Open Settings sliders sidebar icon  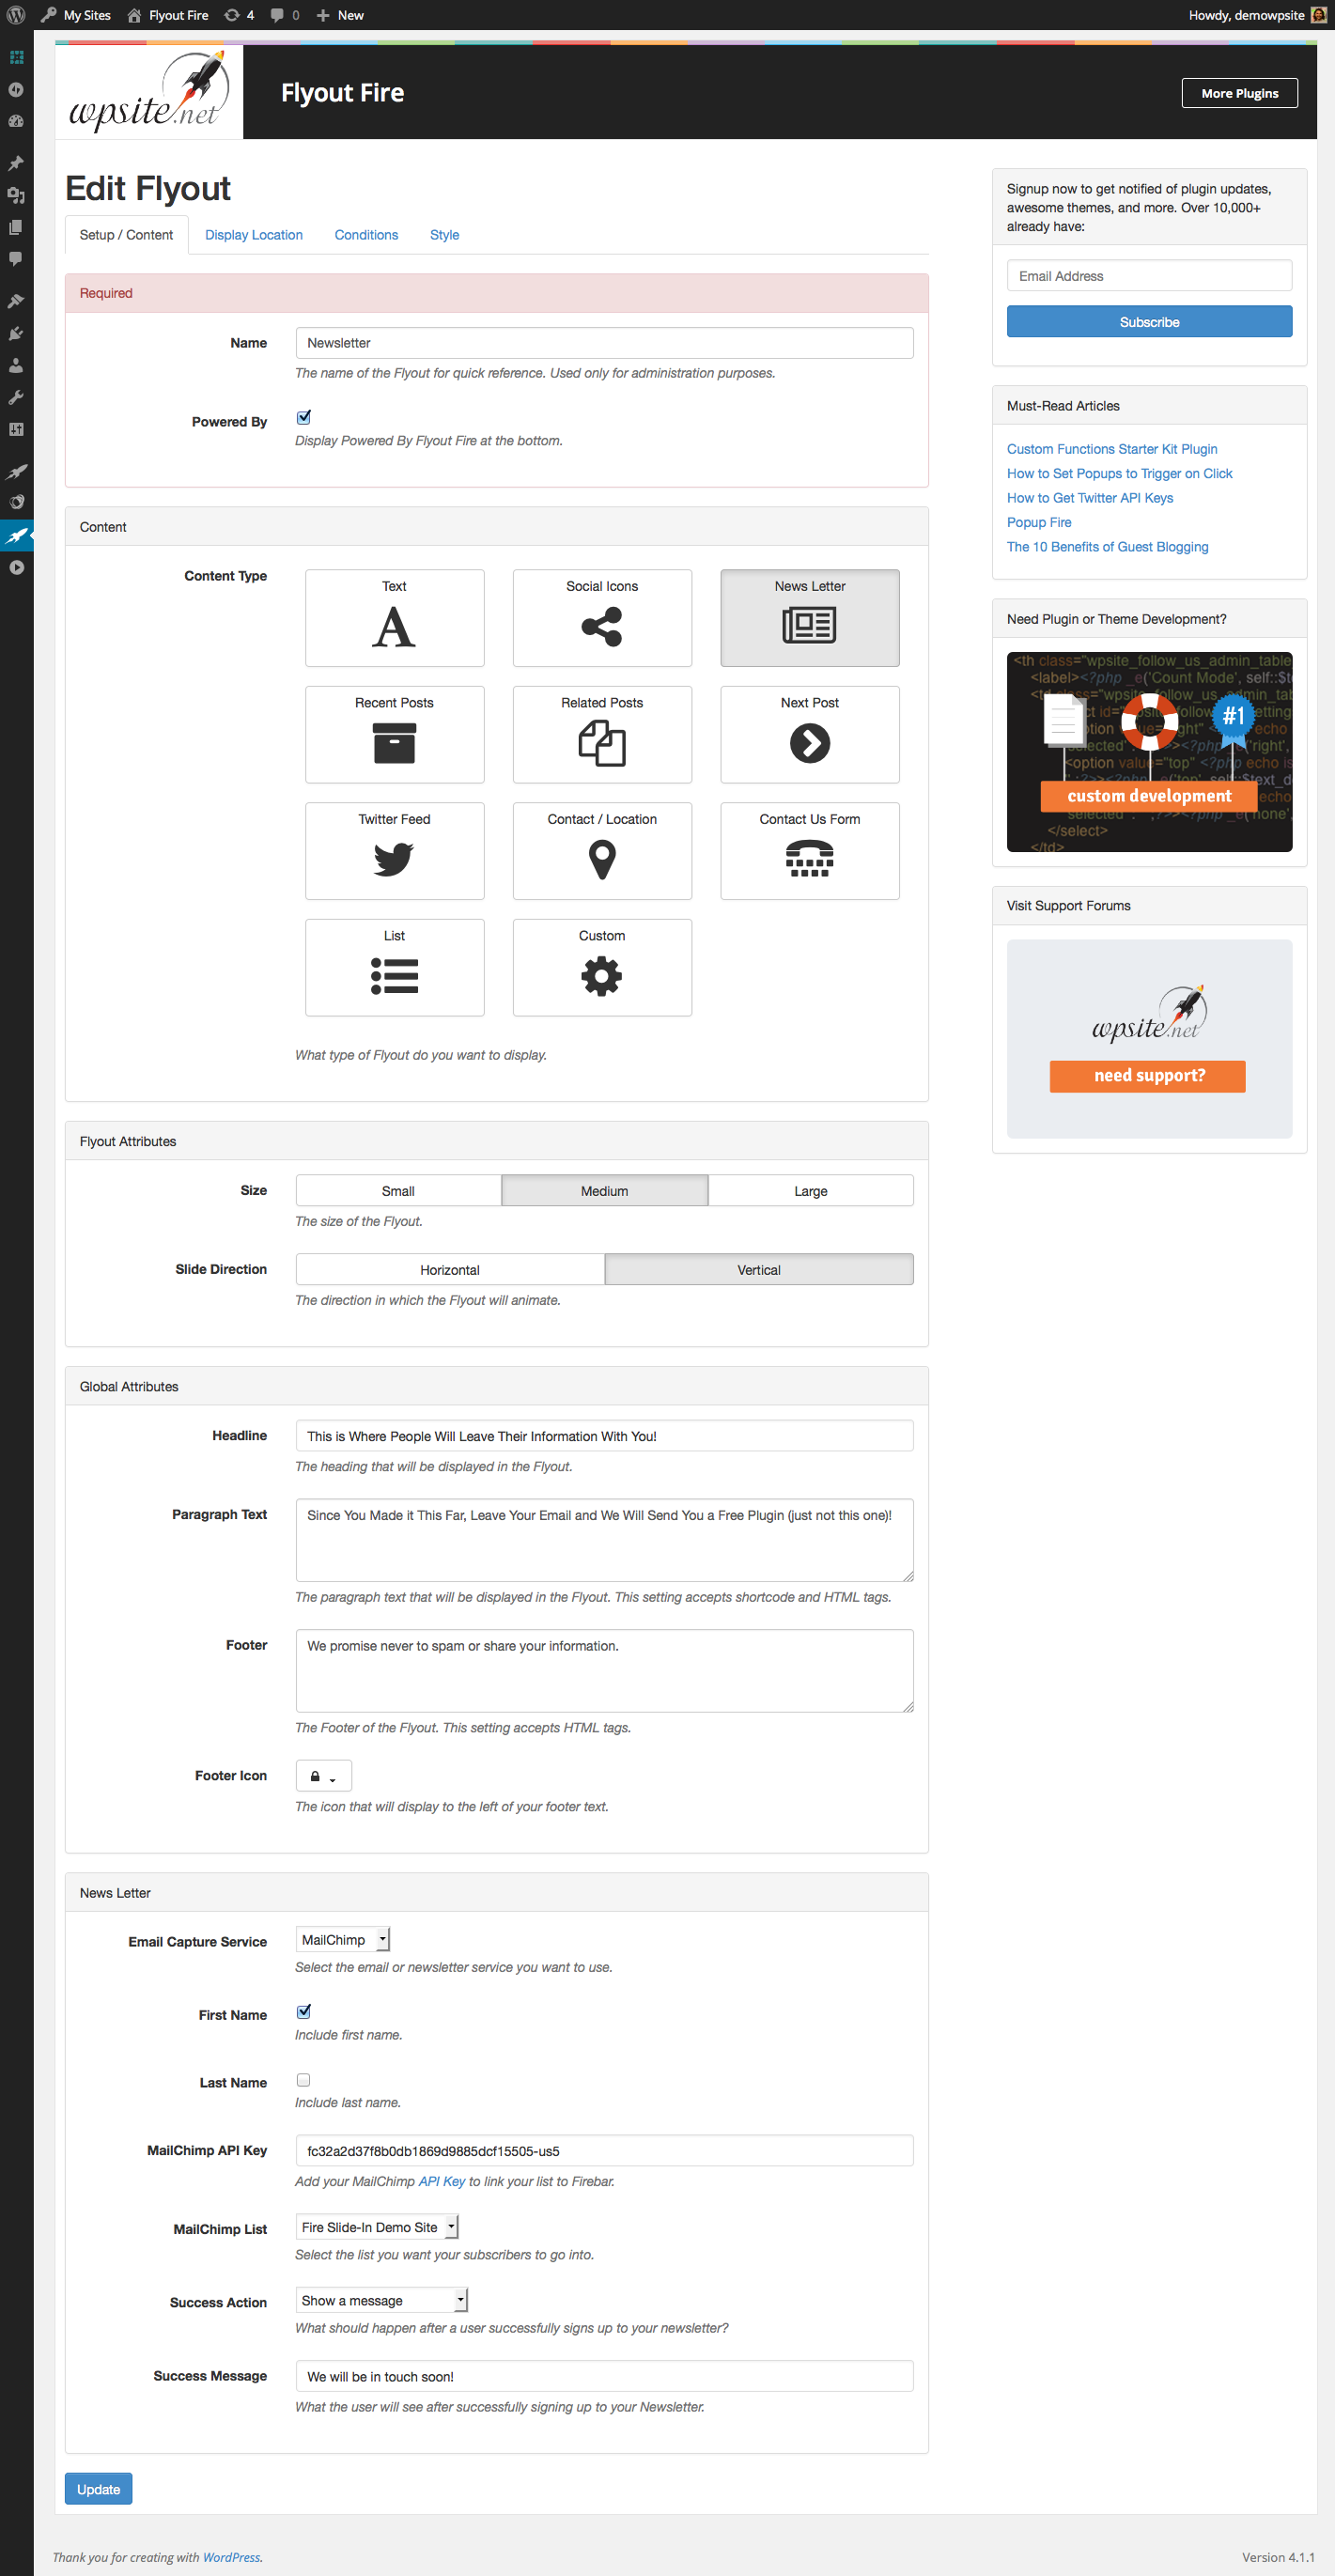[x=16, y=429]
